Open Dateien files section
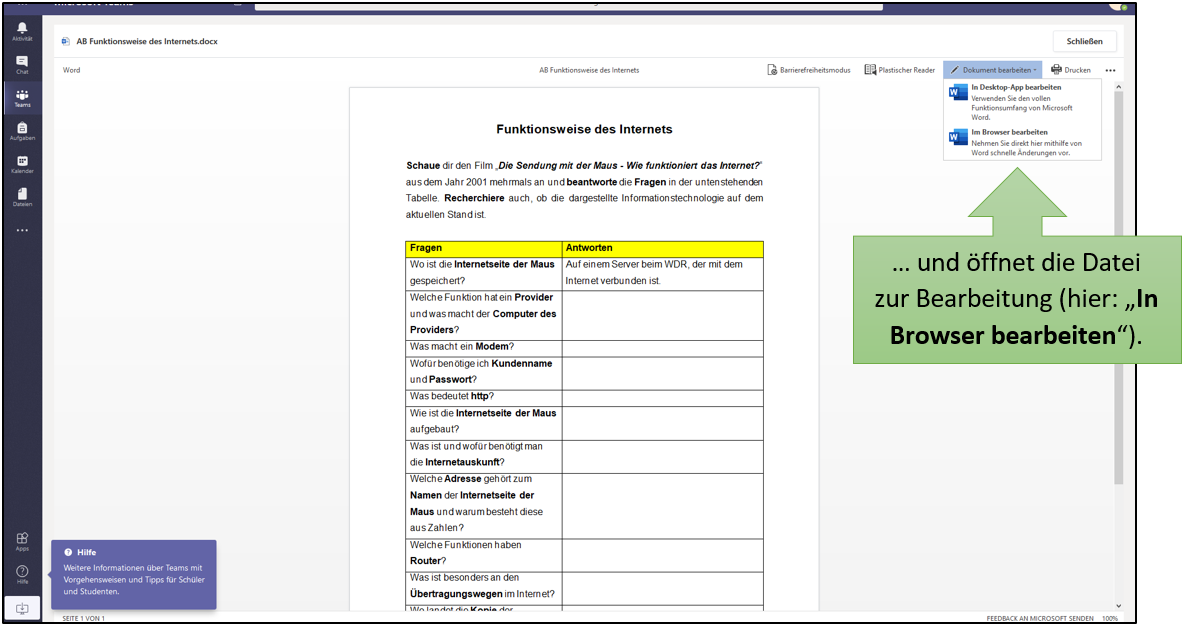The width and height of the screenshot is (1185, 627). 22,196
